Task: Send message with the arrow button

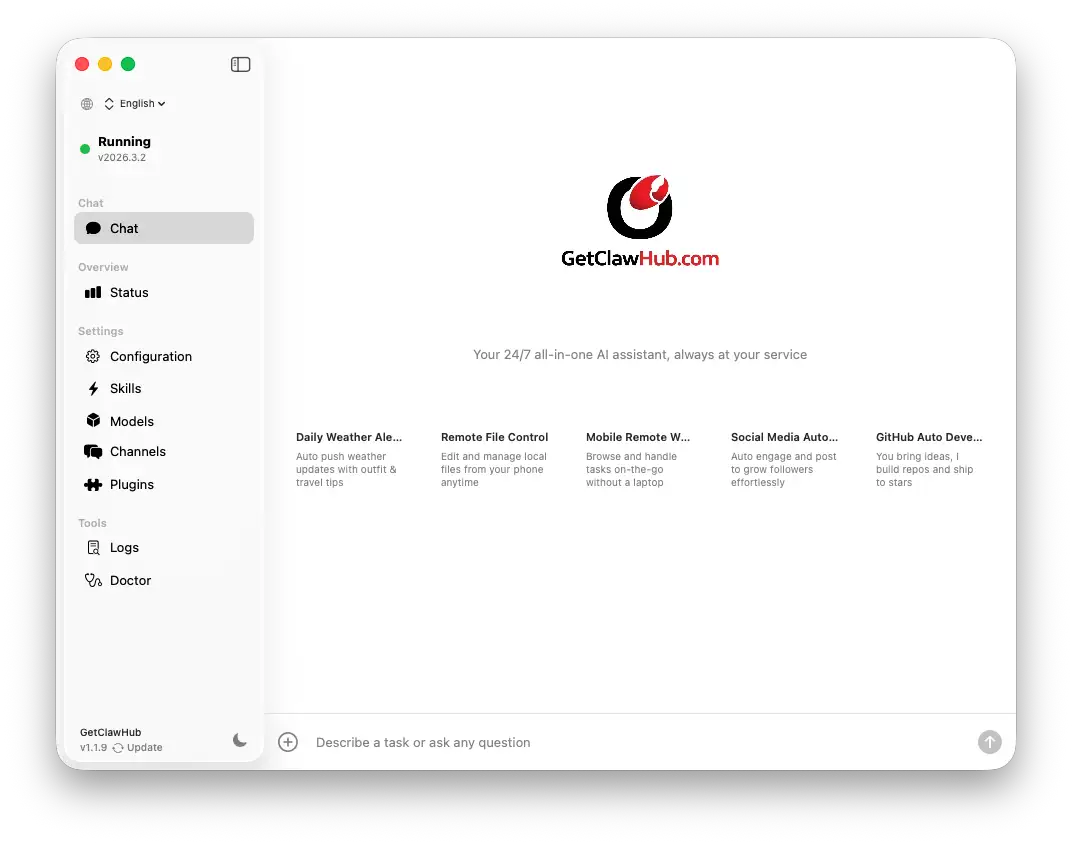Action: pos(990,742)
